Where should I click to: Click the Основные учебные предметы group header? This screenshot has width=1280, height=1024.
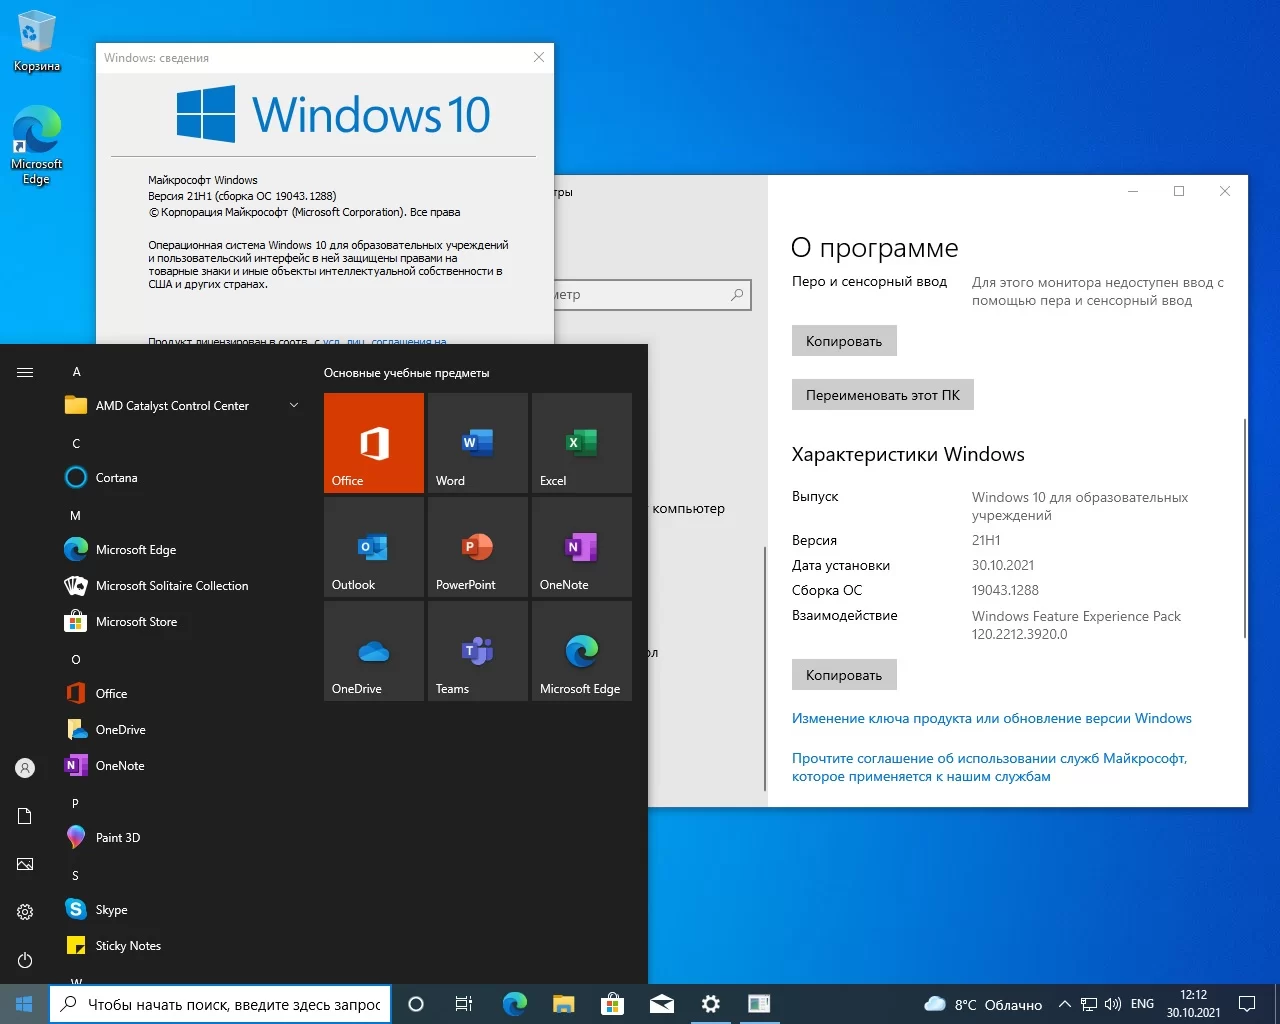(407, 373)
